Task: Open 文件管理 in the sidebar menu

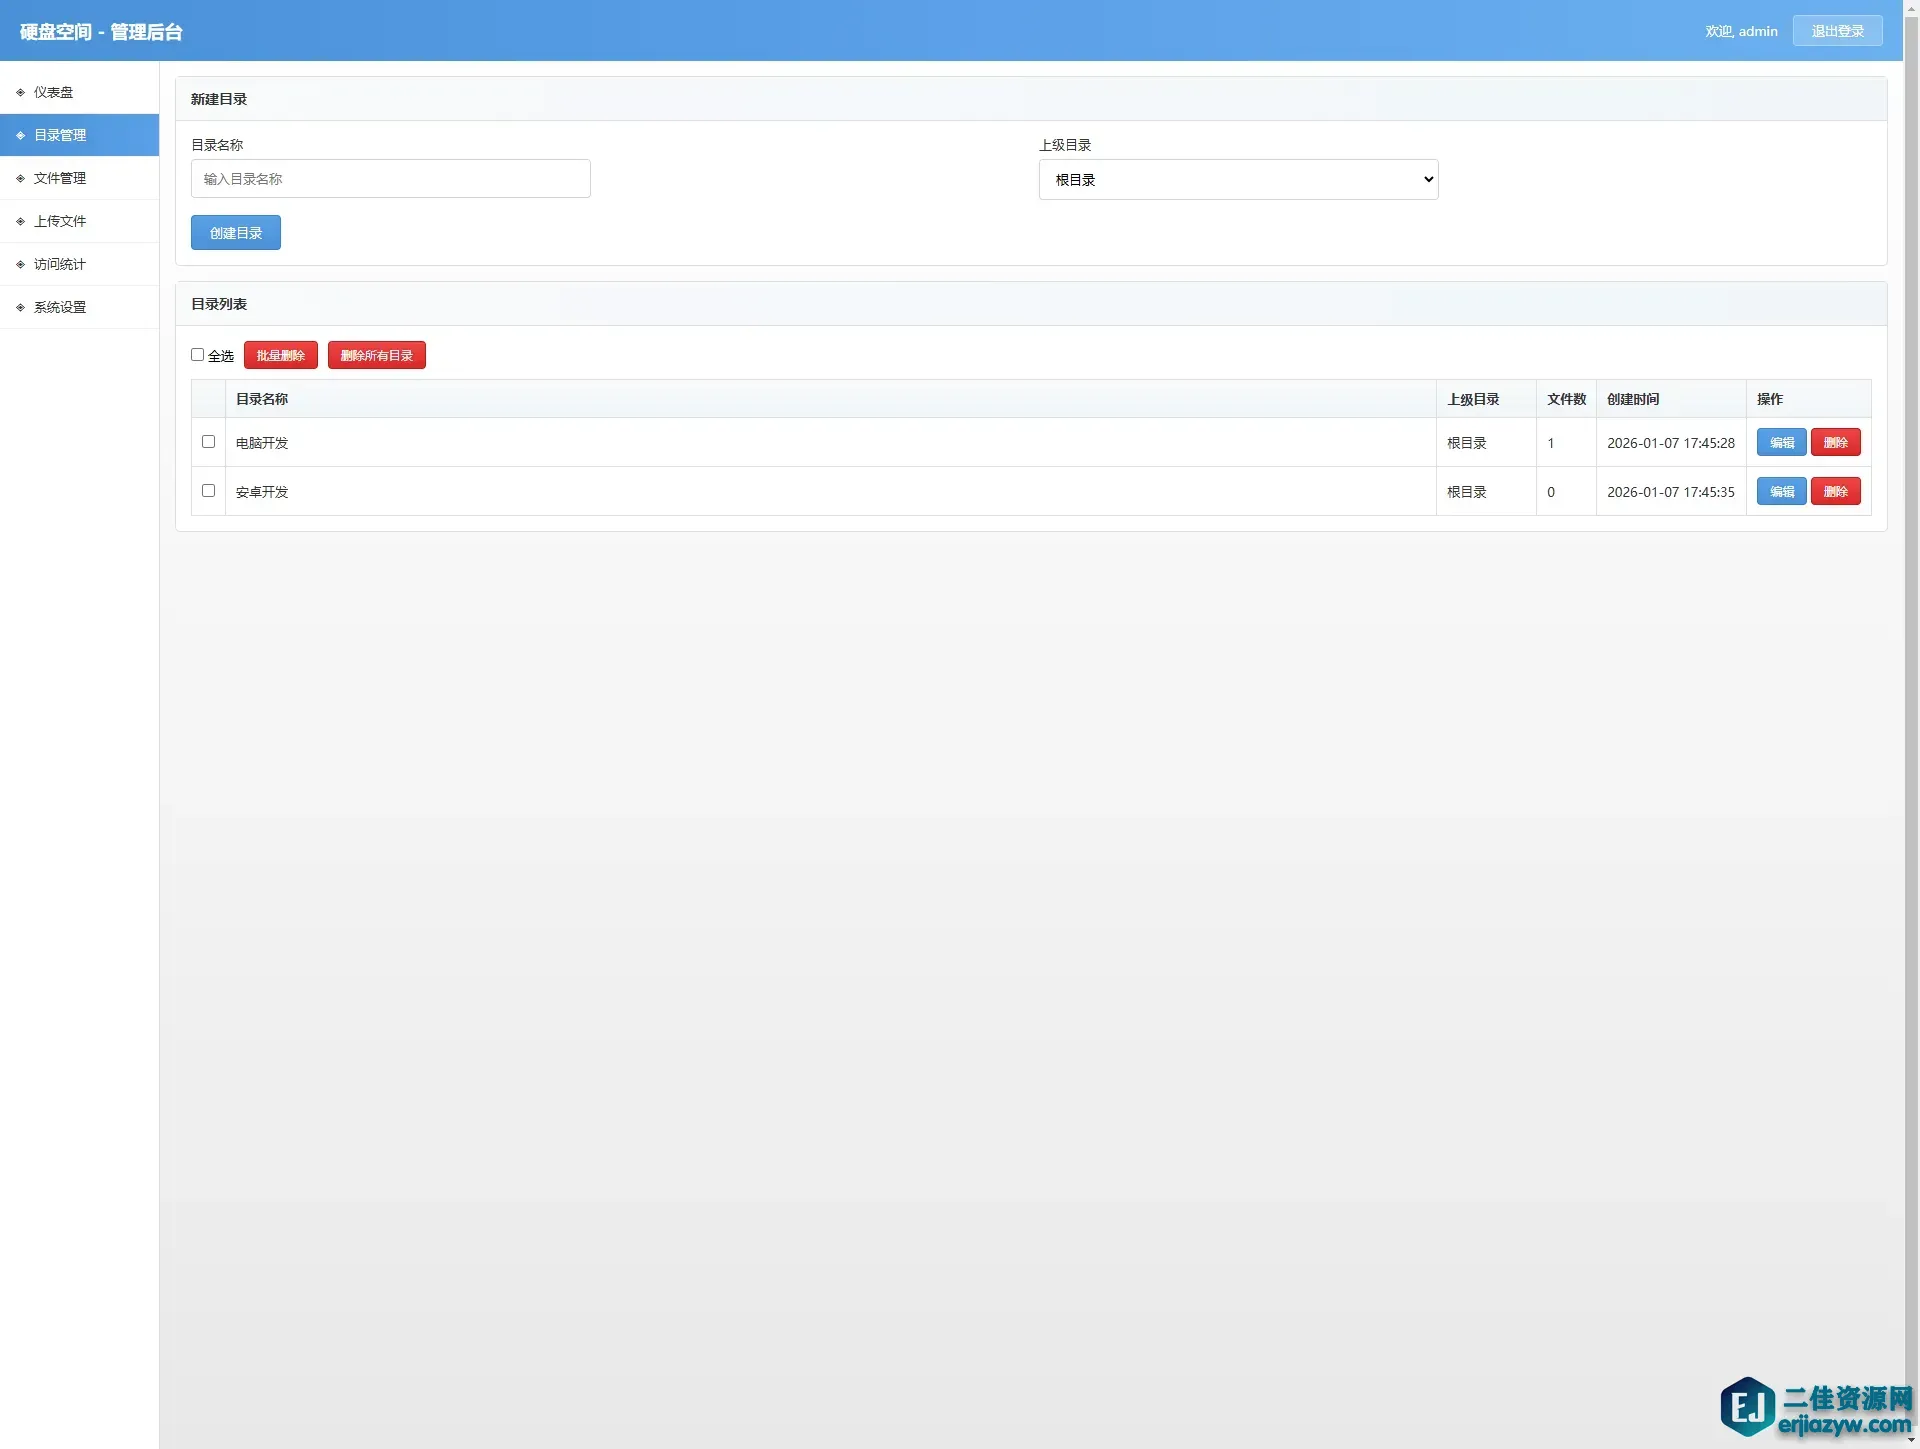Action: (60, 178)
